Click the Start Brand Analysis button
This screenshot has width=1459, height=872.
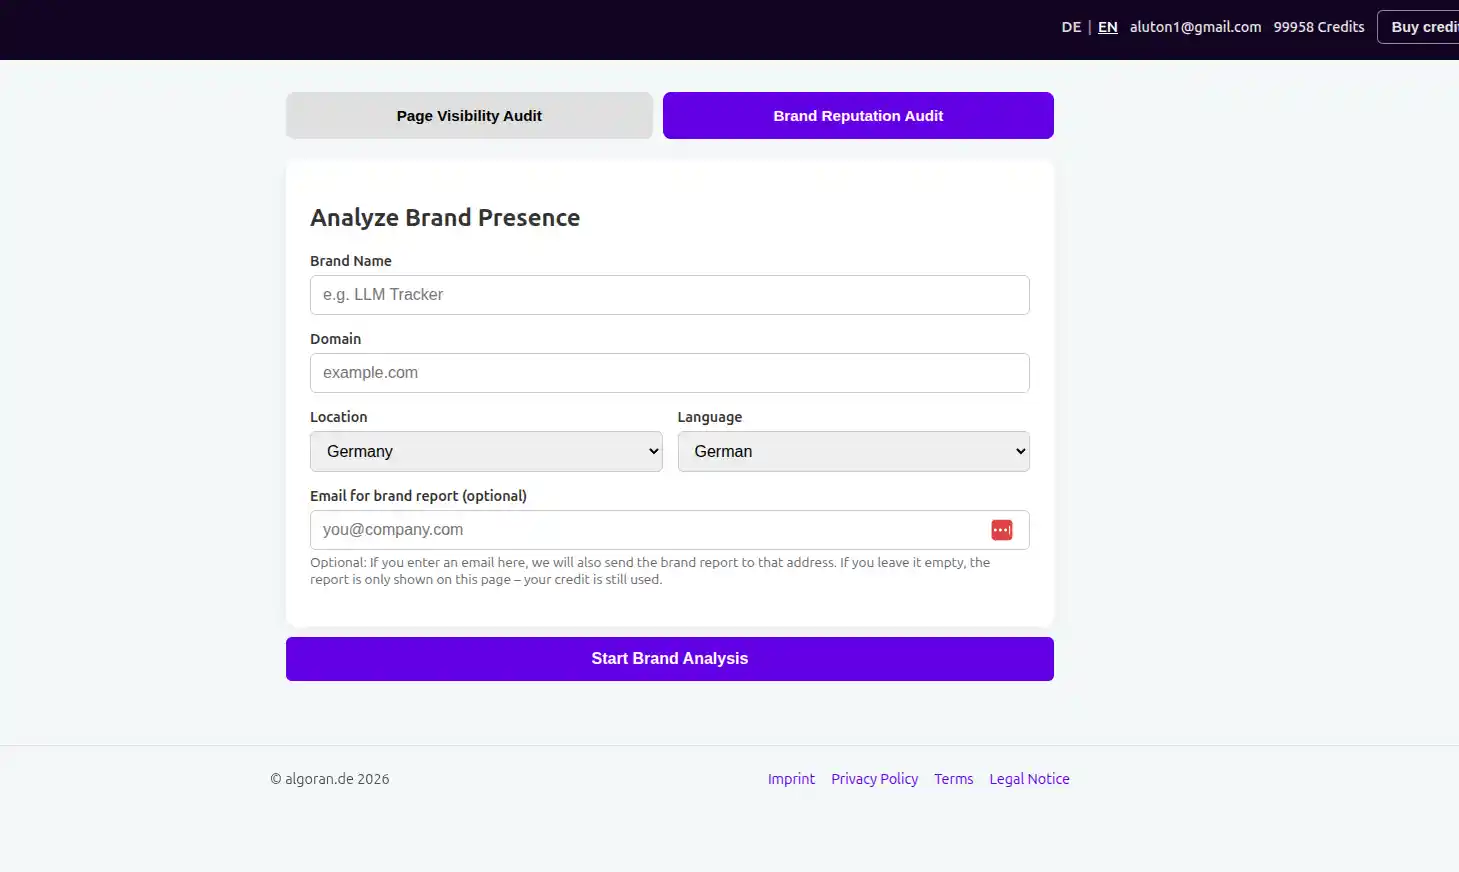click(x=669, y=659)
